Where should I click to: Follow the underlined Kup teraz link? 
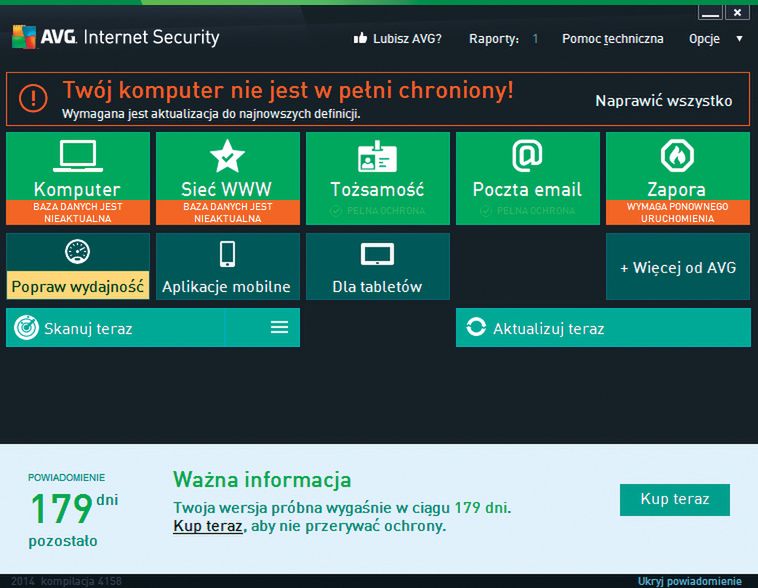click(208, 526)
